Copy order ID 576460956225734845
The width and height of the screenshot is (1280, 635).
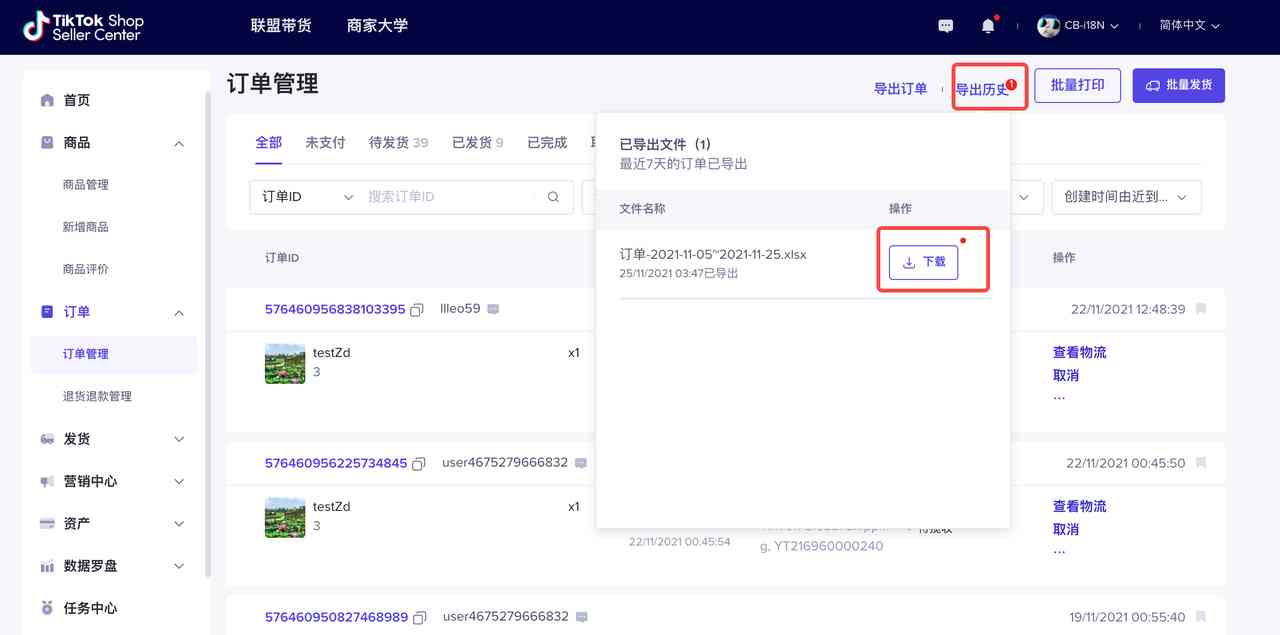coord(419,464)
